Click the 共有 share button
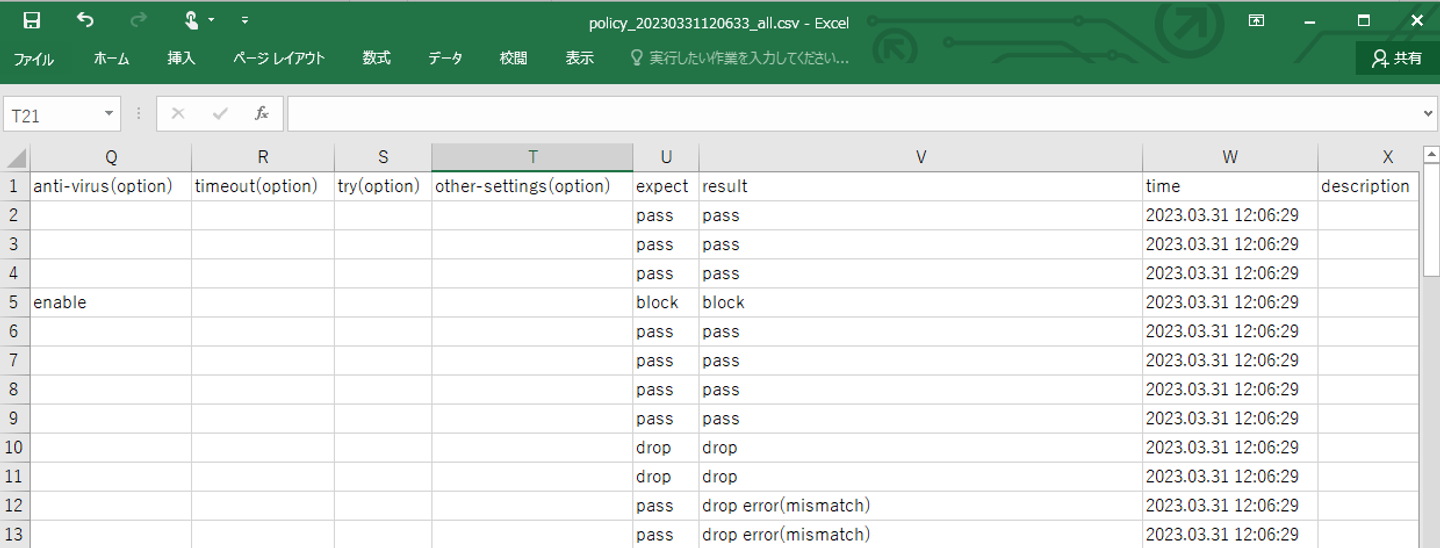Screen dimensions: 1440x548 coord(1397,59)
